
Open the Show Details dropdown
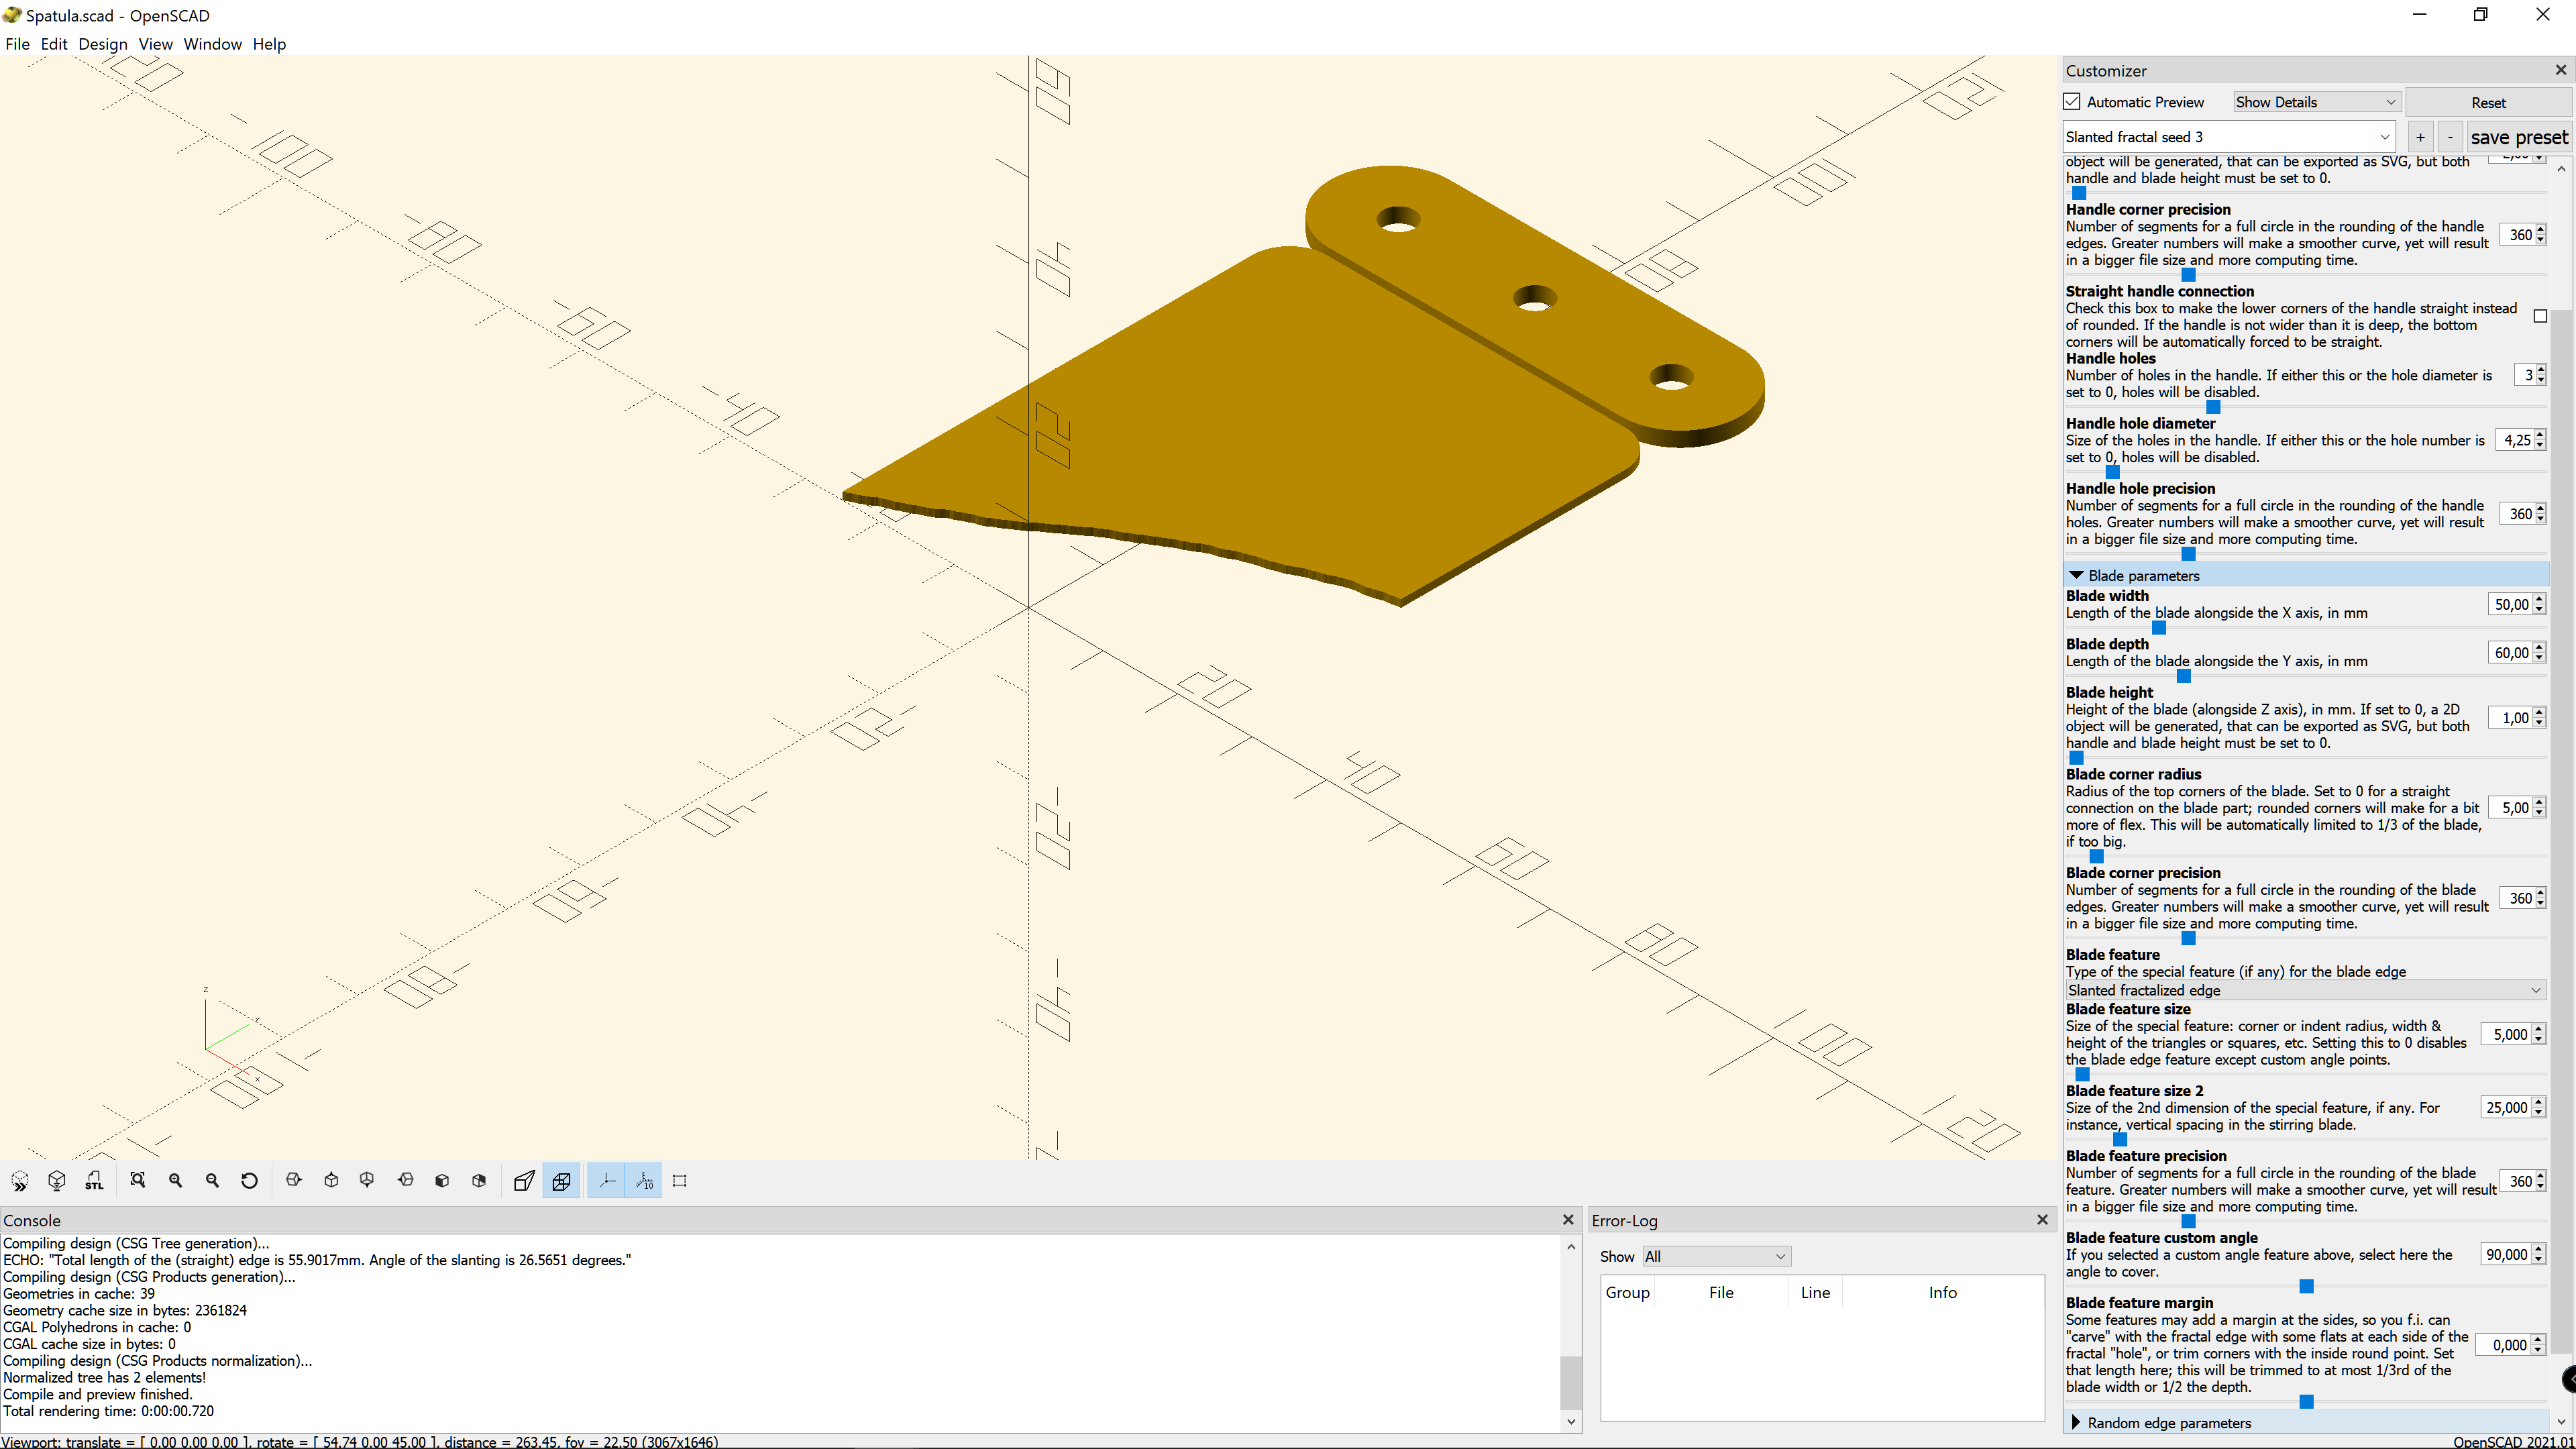click(x=2316, y=102)
